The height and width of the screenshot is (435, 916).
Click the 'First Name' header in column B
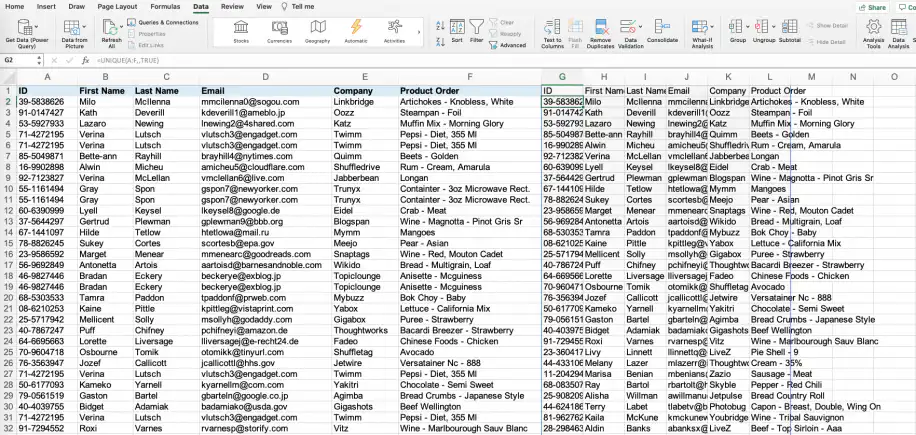point(105,91)
